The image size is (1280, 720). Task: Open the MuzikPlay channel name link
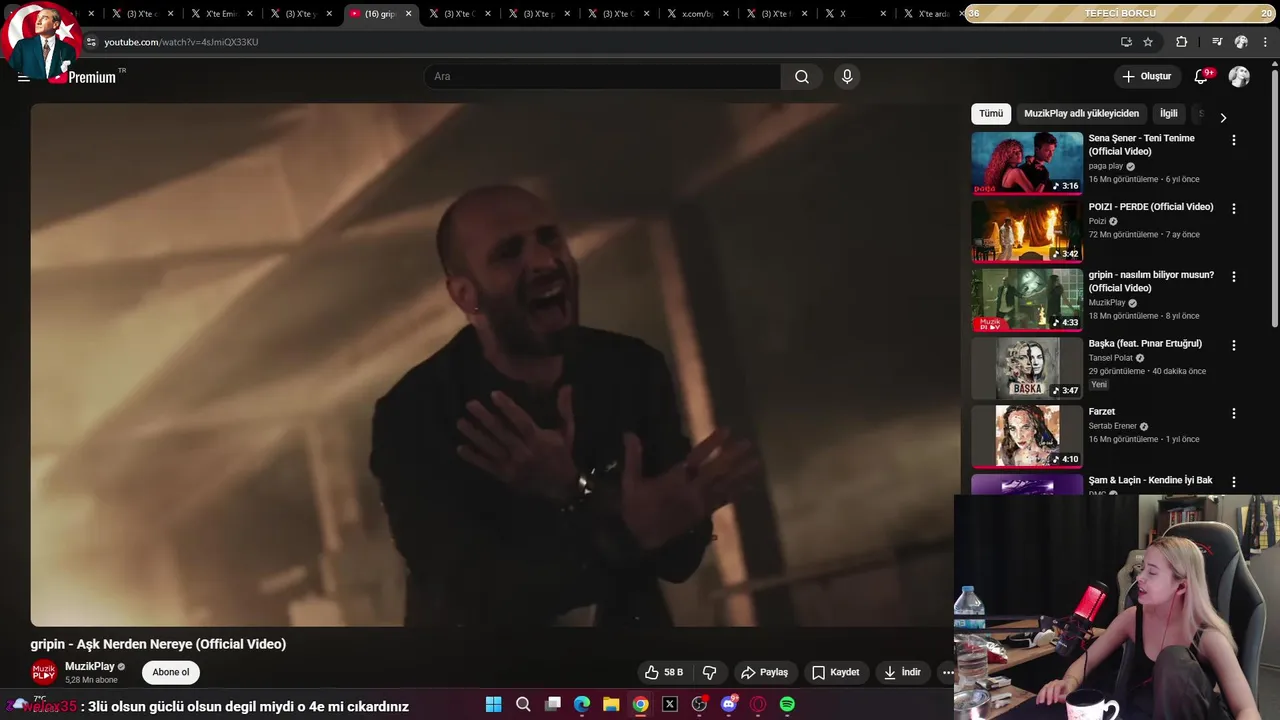(x=90, y=666)
